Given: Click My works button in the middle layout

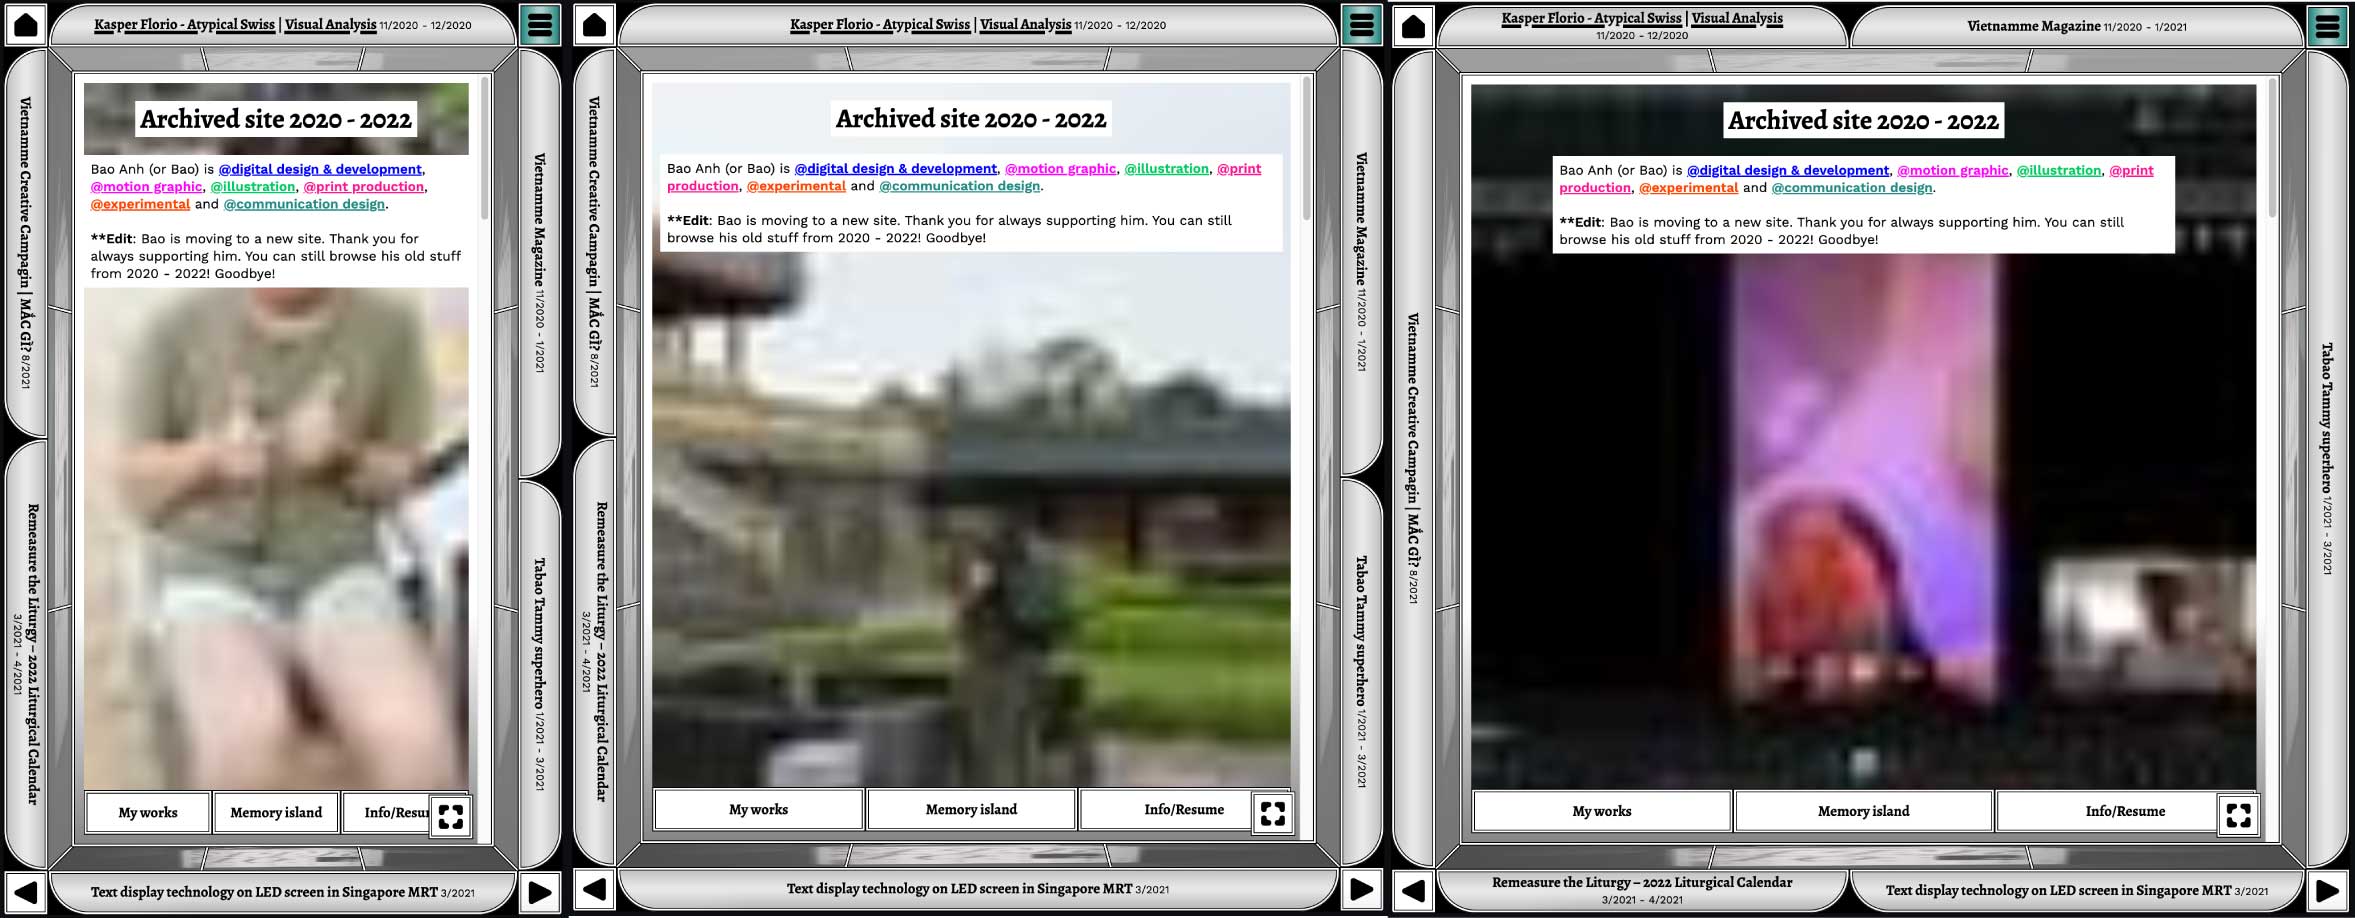Looking at the screenshot, I should click(758, 809).
